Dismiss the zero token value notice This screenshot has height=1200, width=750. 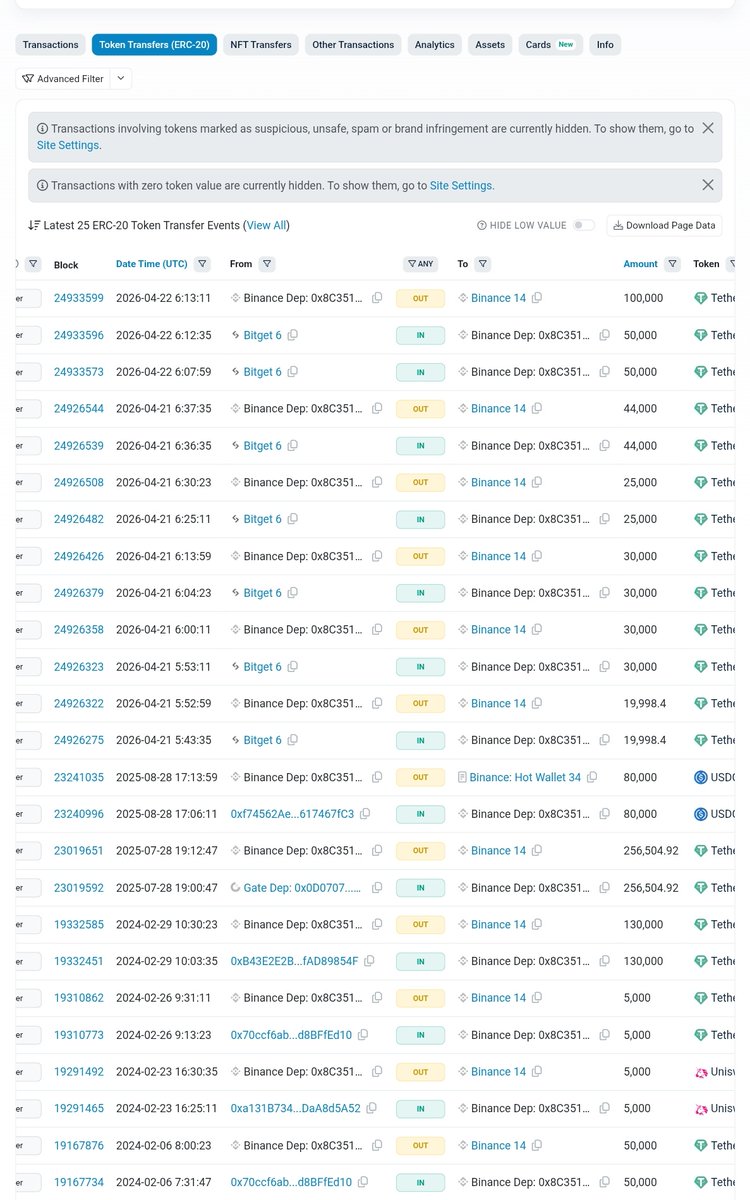(708, 185)
